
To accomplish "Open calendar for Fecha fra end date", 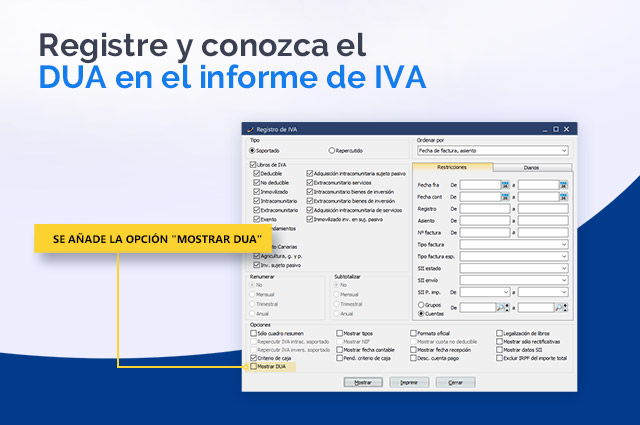I will point(564,185).
